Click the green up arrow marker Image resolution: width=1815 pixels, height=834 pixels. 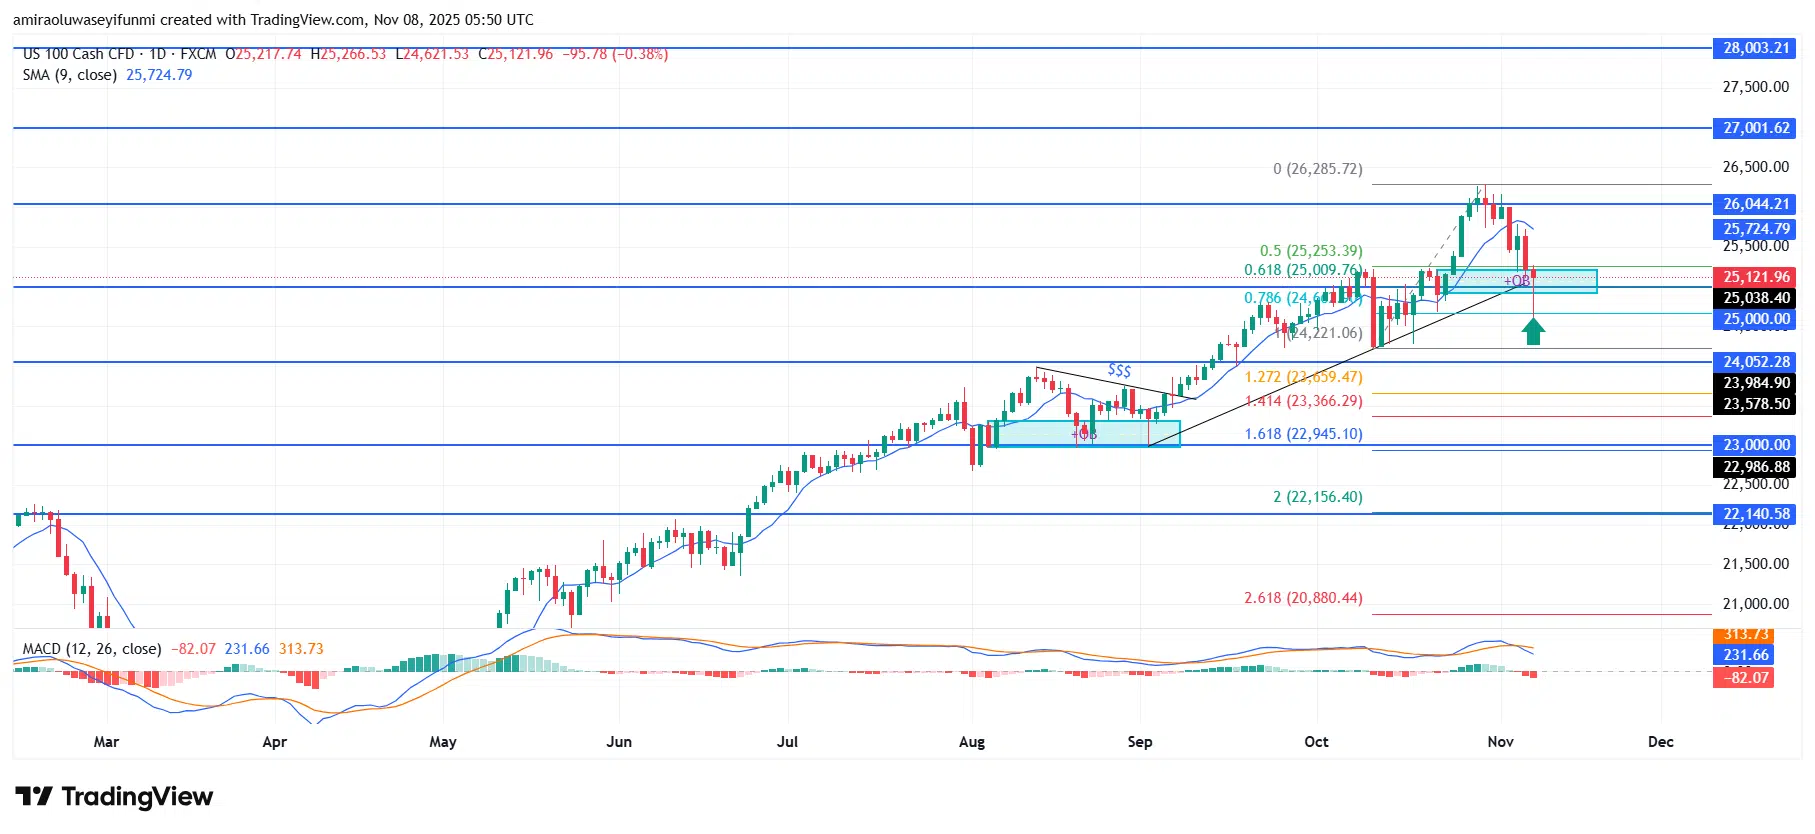click(1533, 331)
